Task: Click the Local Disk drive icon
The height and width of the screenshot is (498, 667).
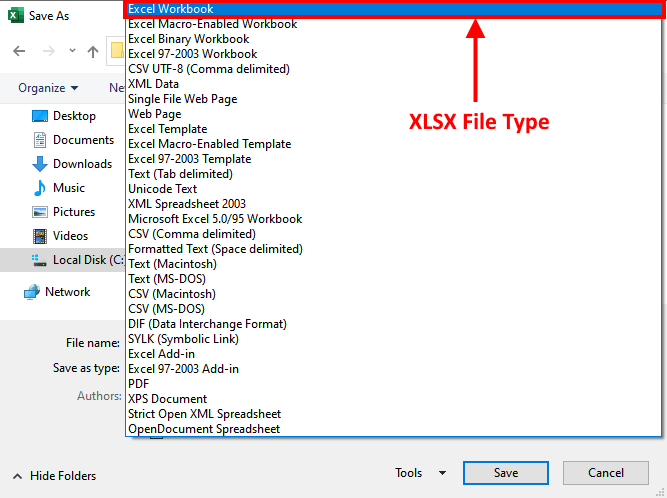Action: pyautogui.click(x=39, y=260)
